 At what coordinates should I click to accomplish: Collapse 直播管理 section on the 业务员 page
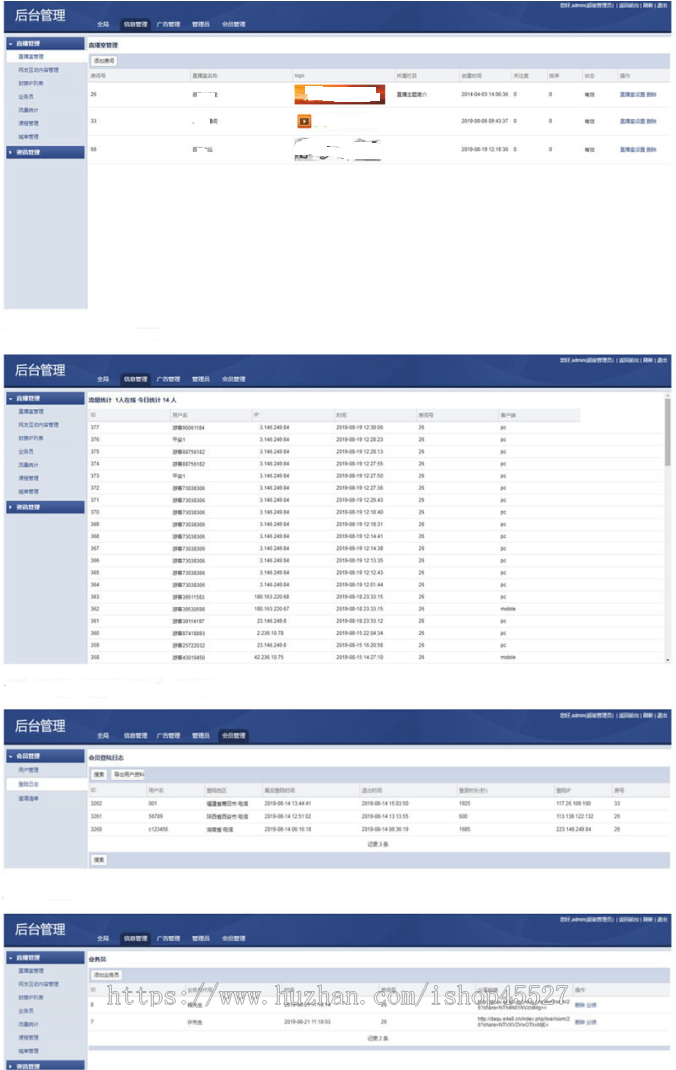45,957
